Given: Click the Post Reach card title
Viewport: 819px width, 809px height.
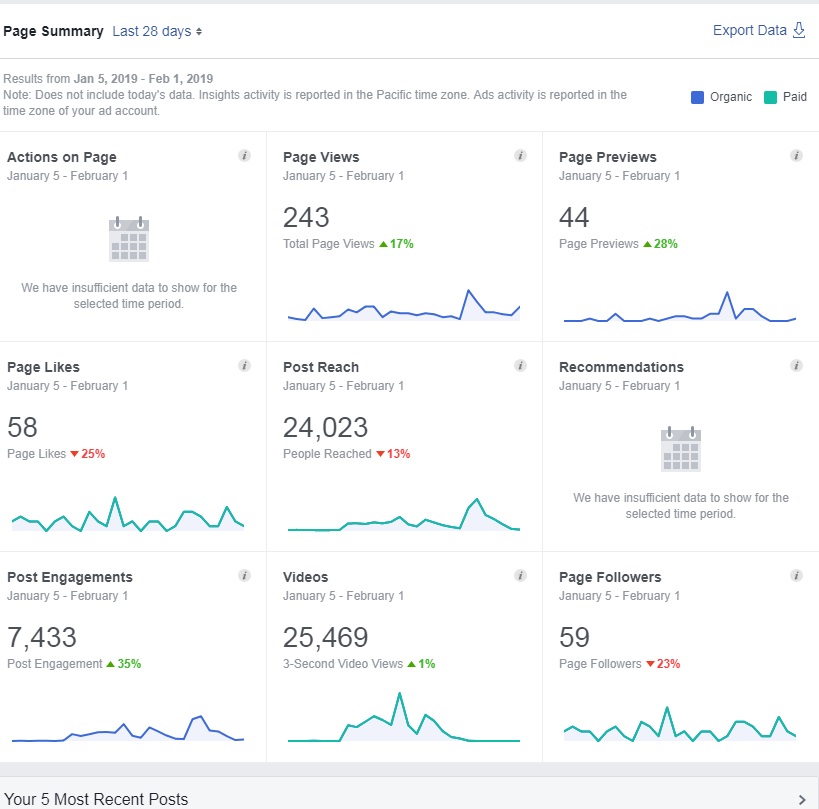Looking at the screenshot, I should 321,367.
